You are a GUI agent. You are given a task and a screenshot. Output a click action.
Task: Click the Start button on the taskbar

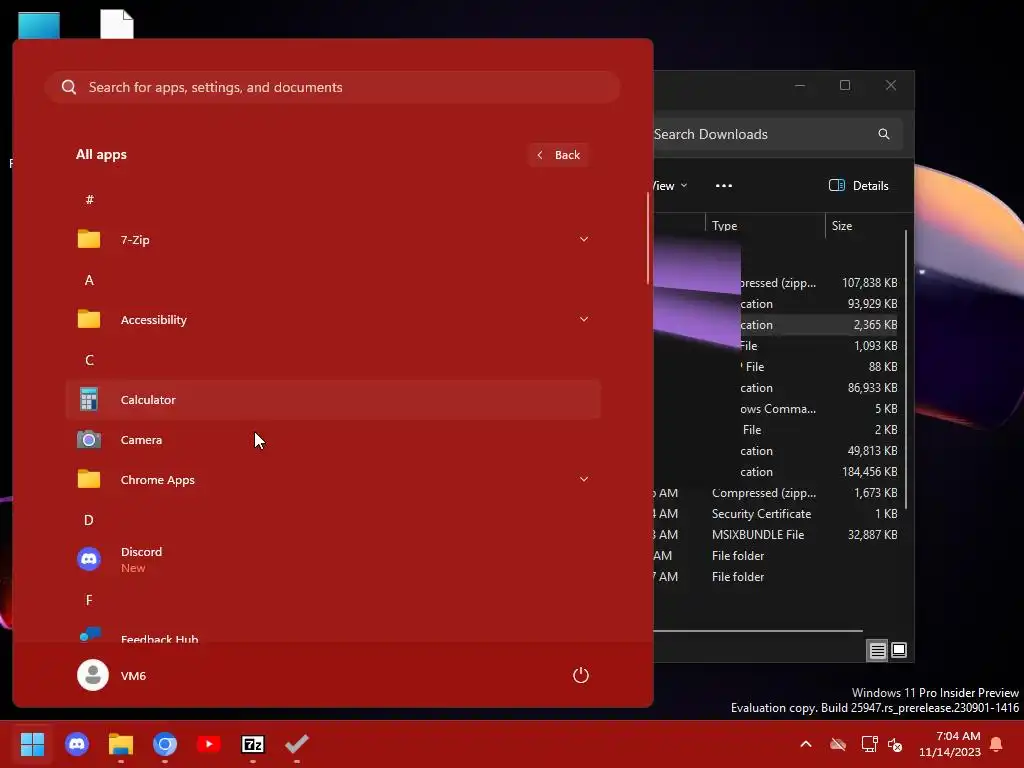tap(32, 744)
